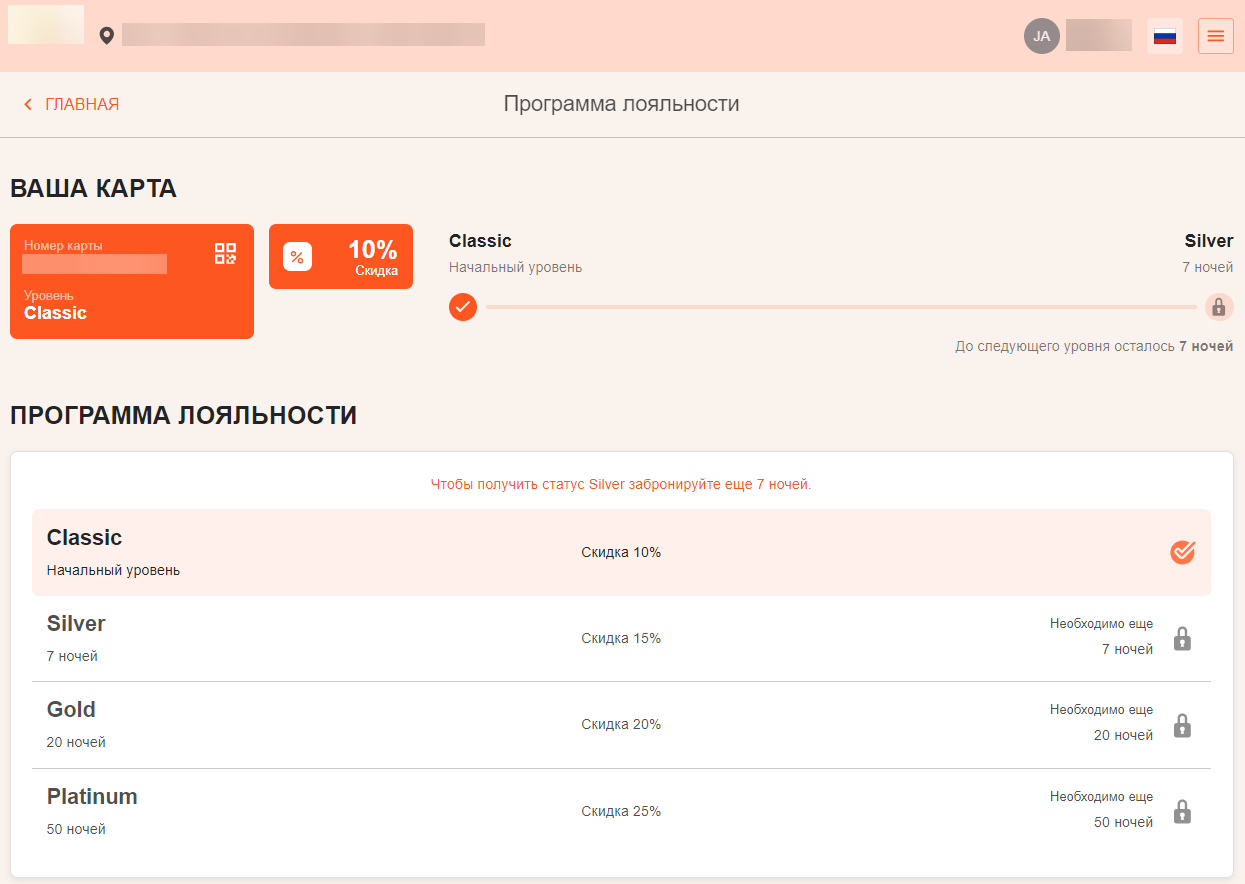Select the Classic level row
Viewport: 1245px width, 884px height.
[621, 552]
